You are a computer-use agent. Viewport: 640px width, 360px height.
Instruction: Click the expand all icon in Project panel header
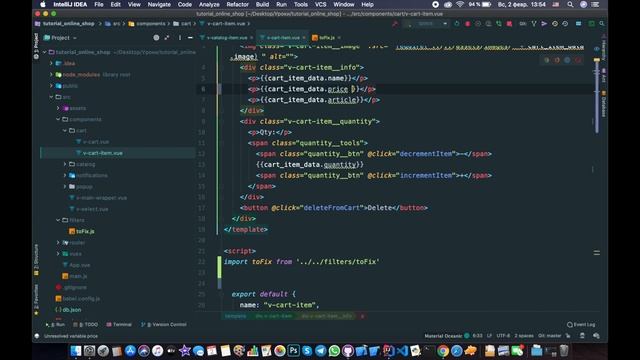point(167,38)
